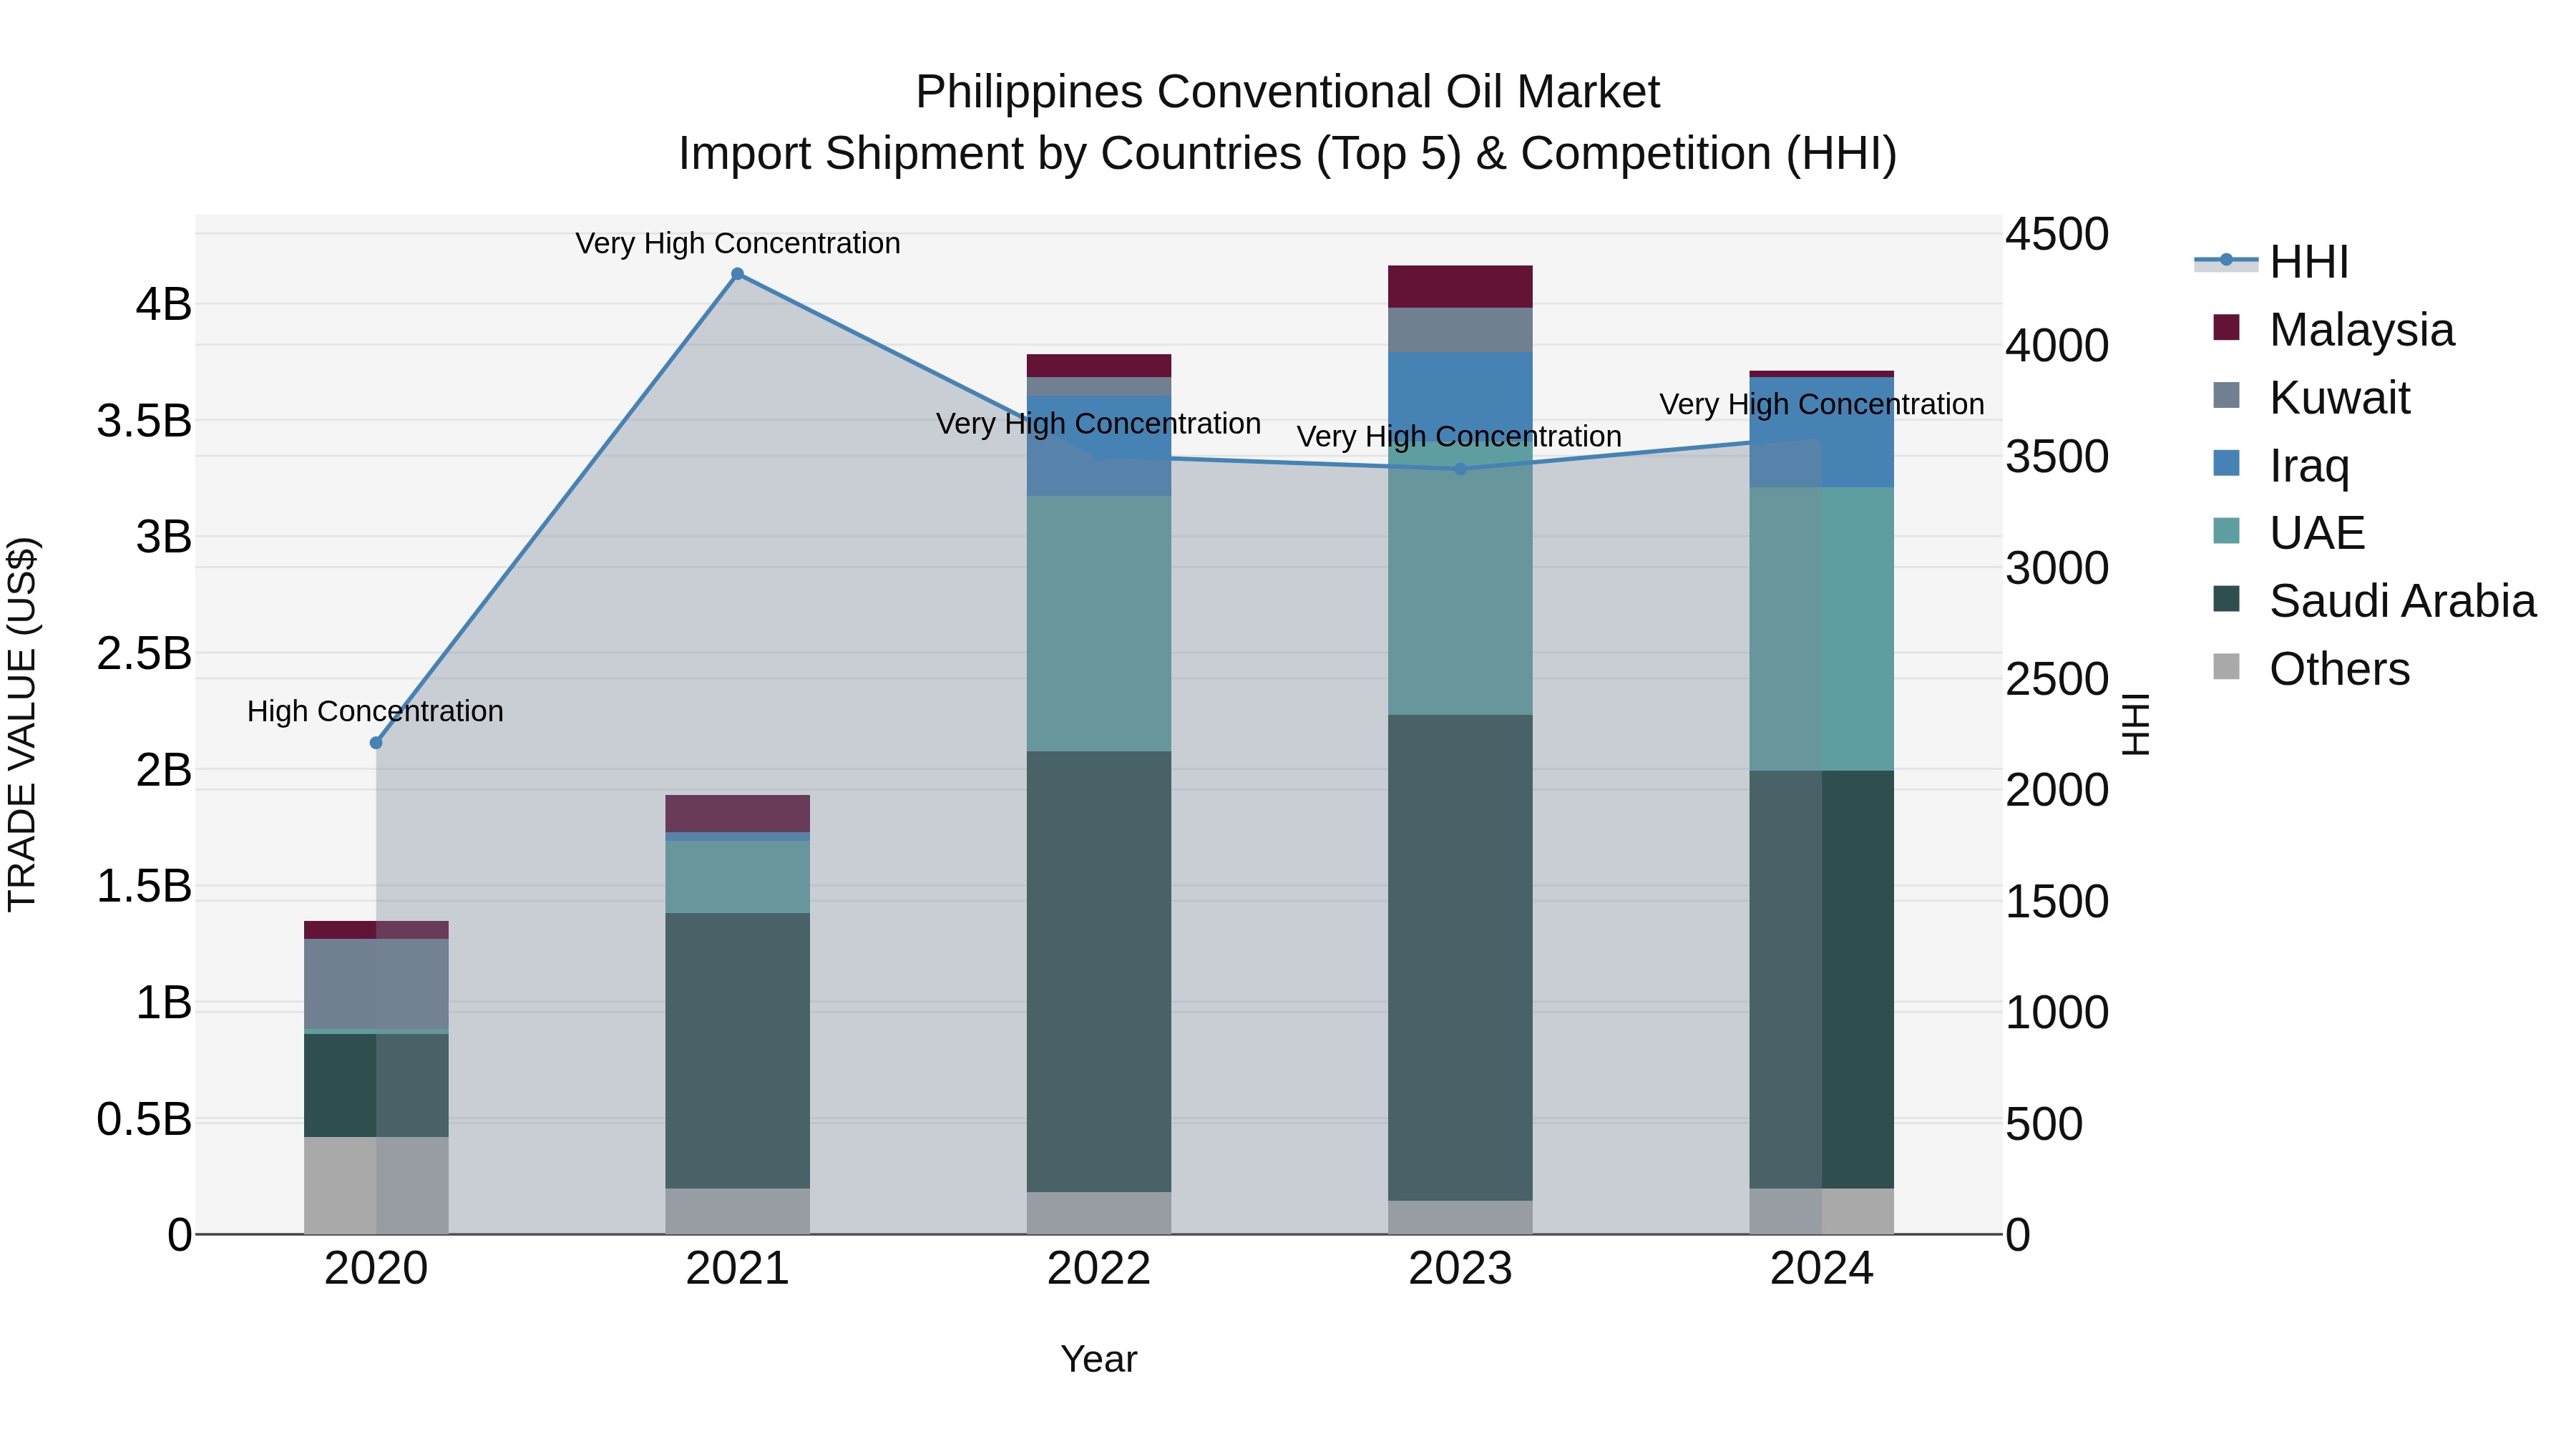2576x1449 pixels.
Task: Select the Others segment of 2020 bar
Action: coord(376,1186)
